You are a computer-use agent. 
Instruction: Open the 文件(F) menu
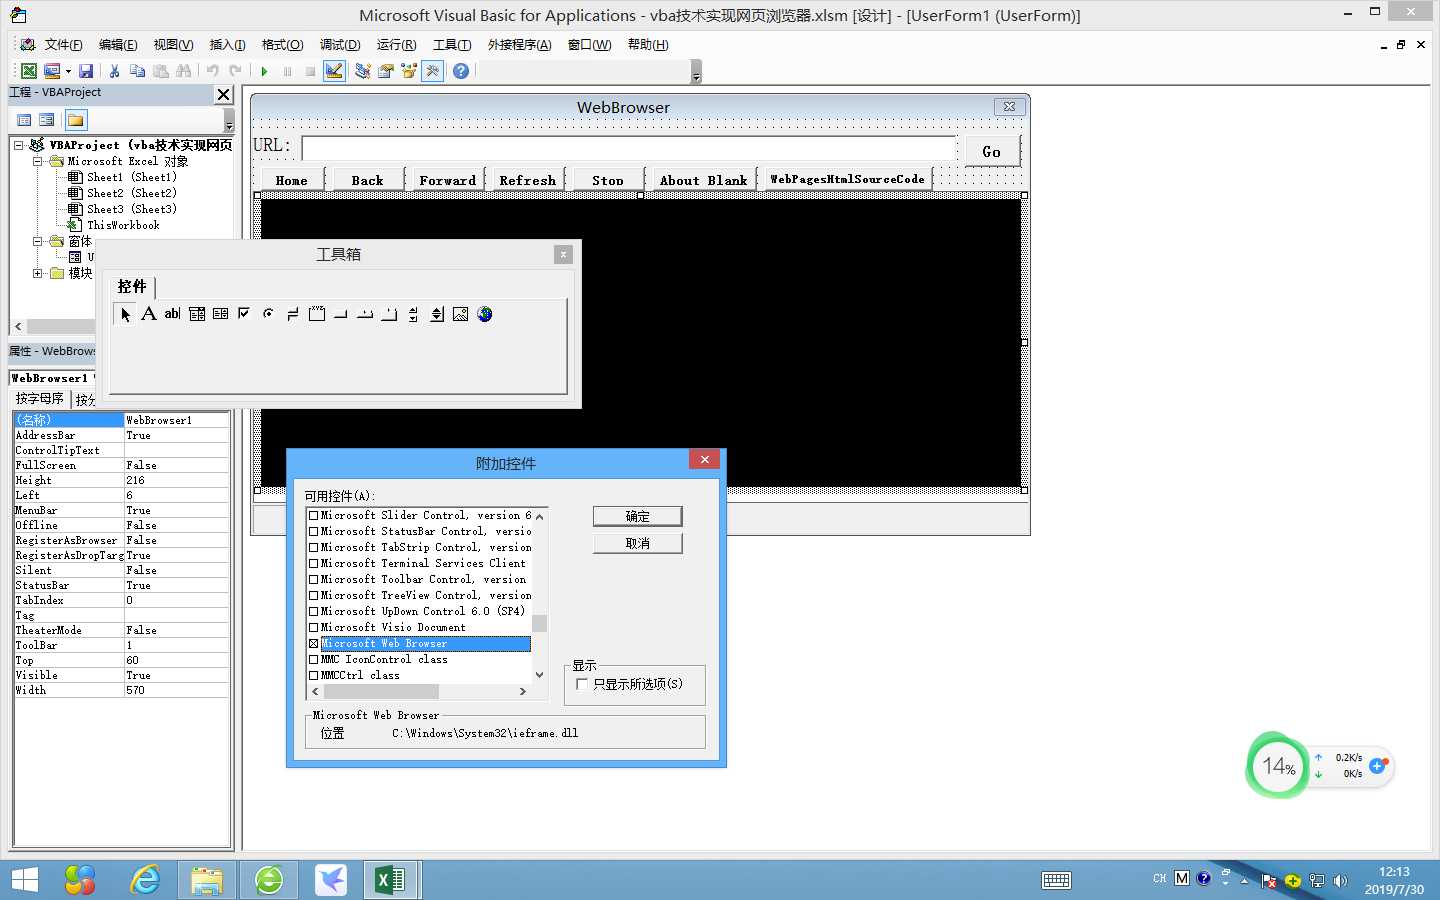(x=63, y=45)
